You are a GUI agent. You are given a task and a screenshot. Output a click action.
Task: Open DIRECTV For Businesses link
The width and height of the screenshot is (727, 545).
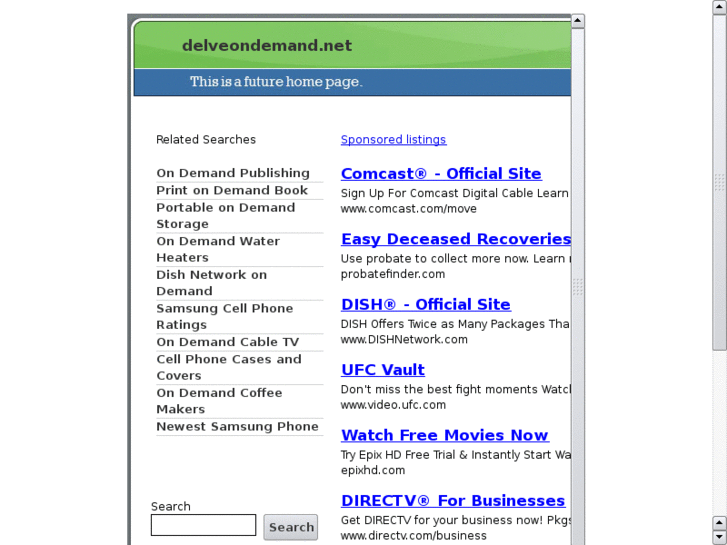click(x=453, y=500)
